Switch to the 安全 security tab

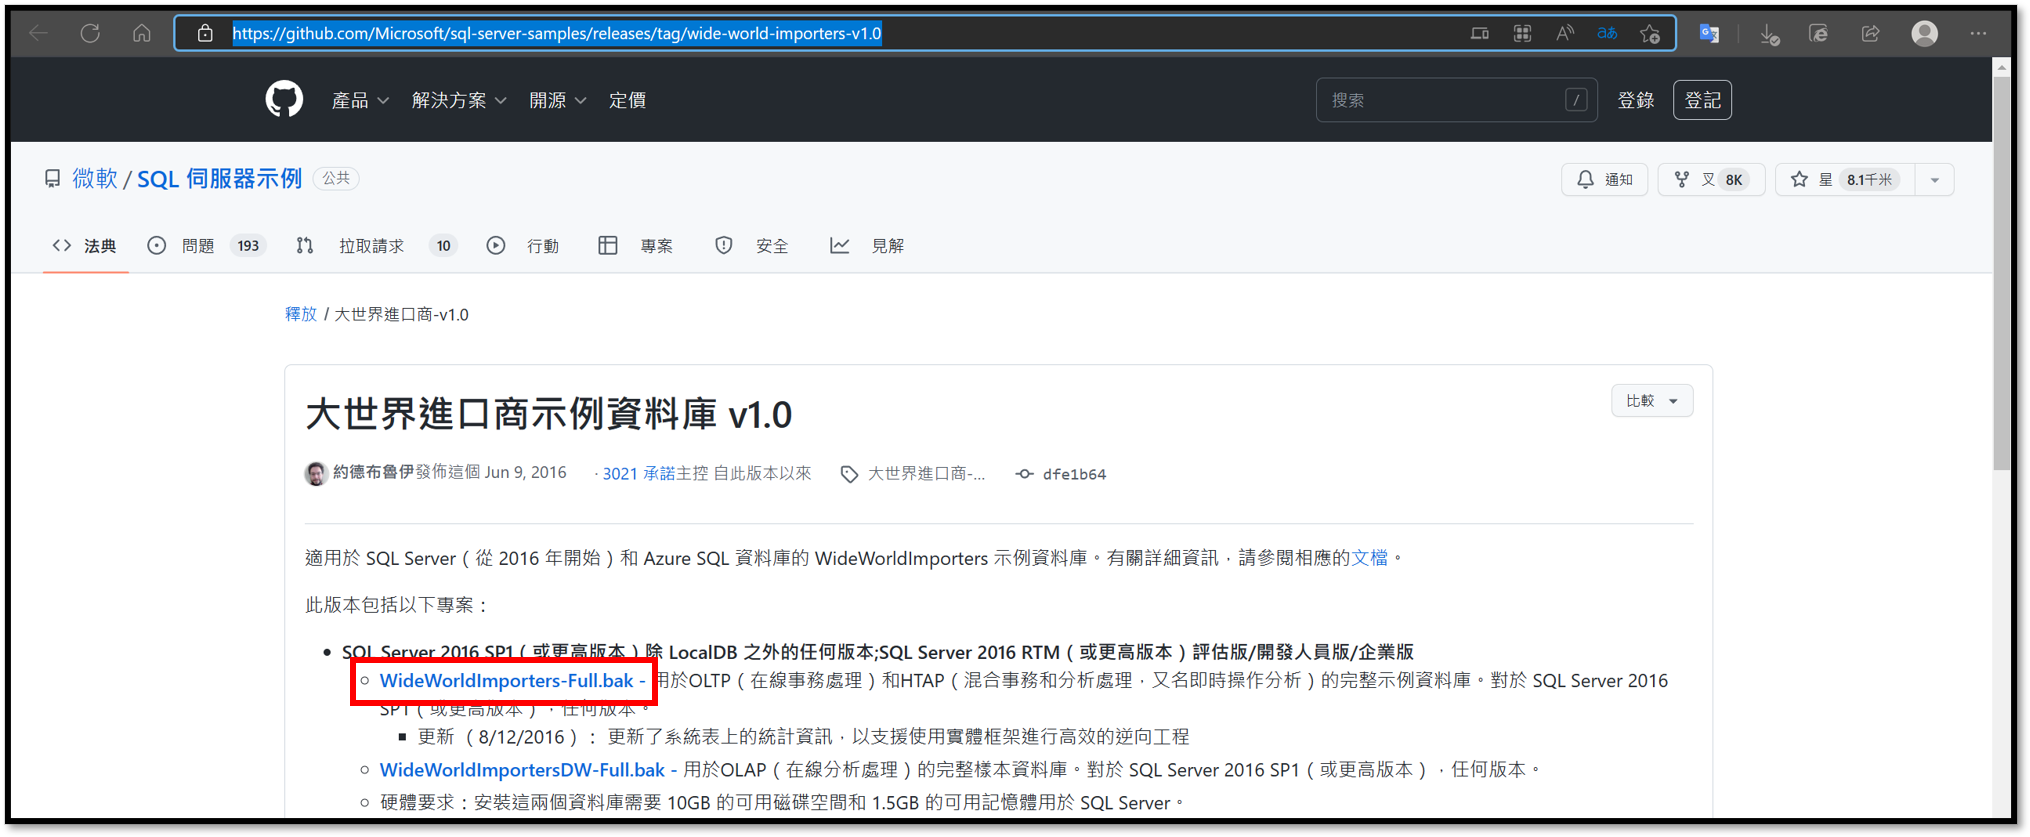point(752,246)
